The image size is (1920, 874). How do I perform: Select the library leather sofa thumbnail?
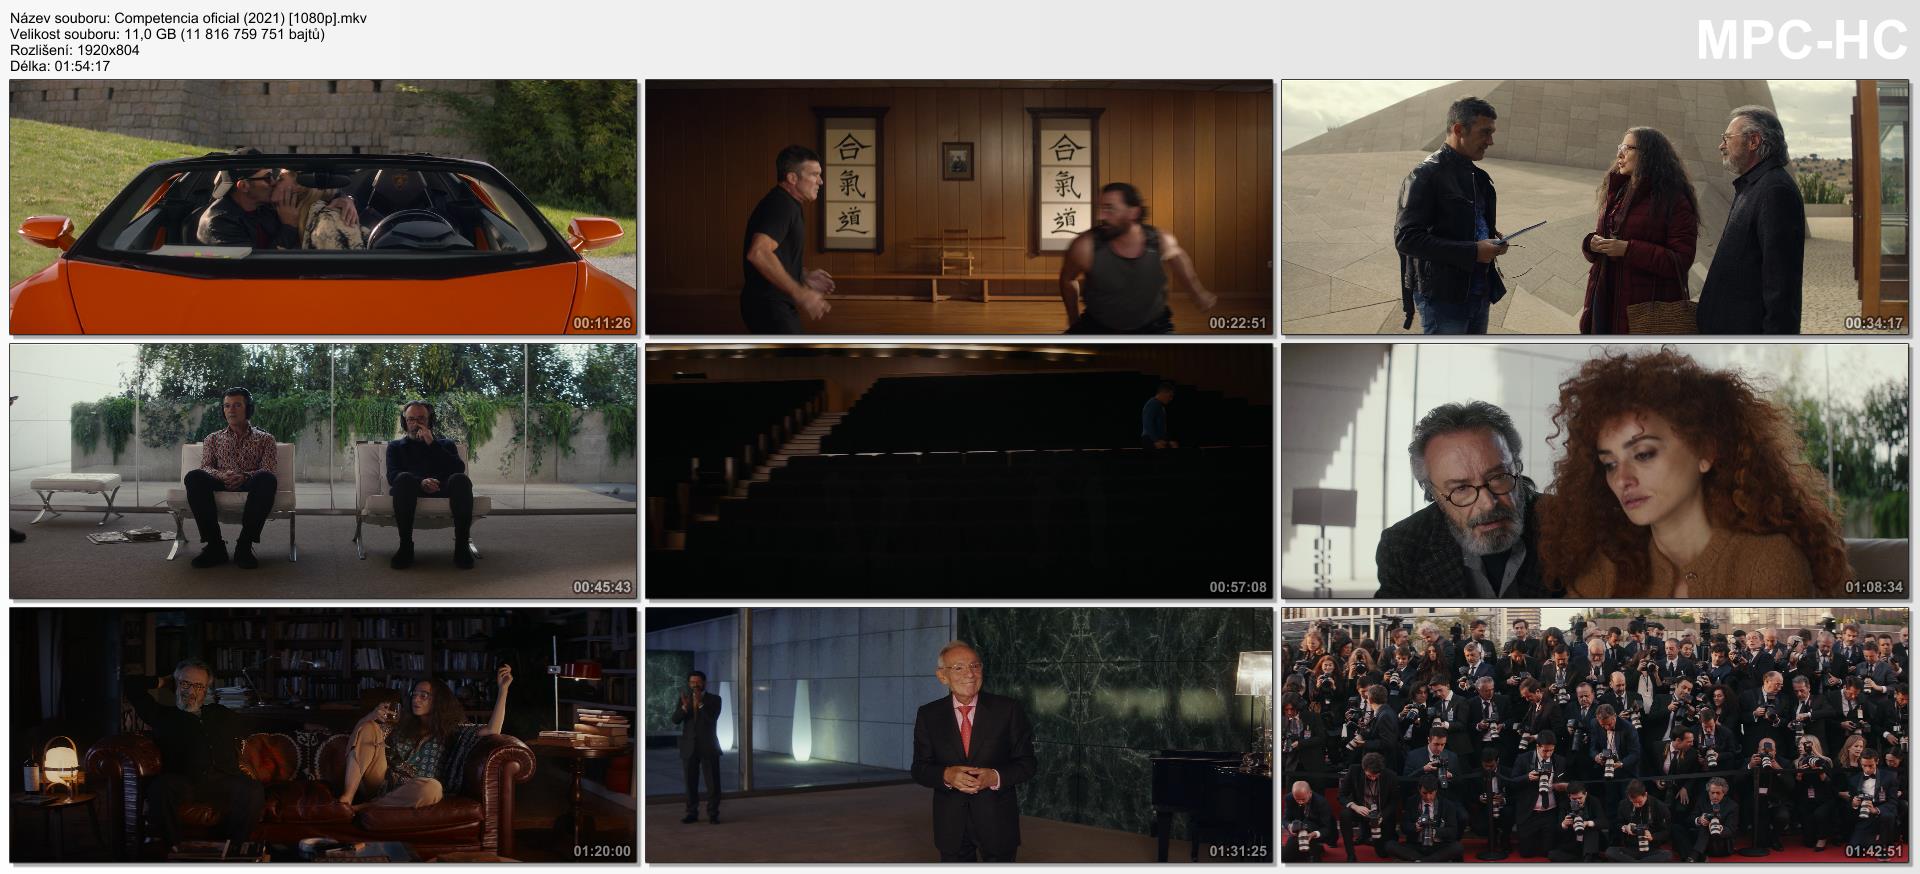click(322, 735)
